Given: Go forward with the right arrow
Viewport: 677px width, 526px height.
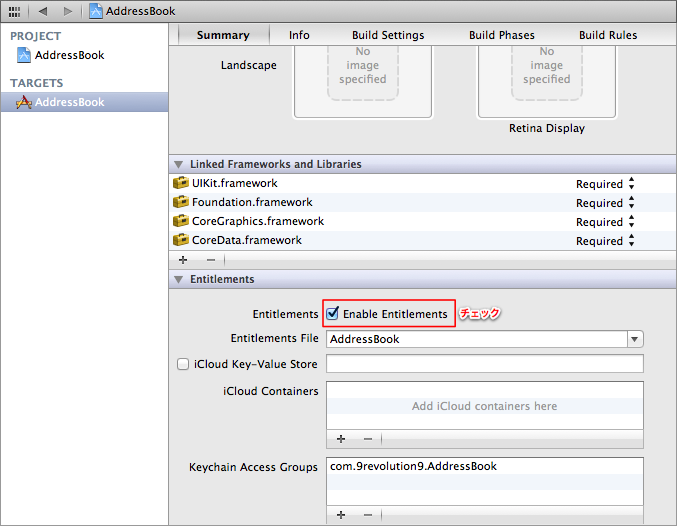Looking at the screenshot, I should (x=68, y=11).
